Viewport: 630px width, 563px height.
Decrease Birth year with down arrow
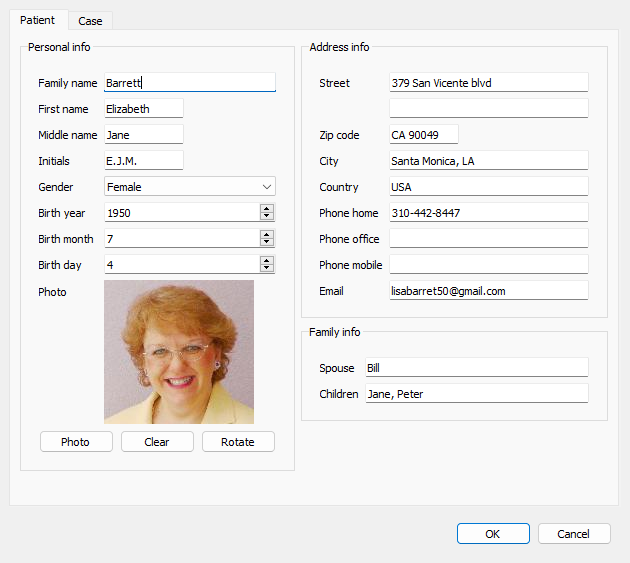tap(267, 217)
